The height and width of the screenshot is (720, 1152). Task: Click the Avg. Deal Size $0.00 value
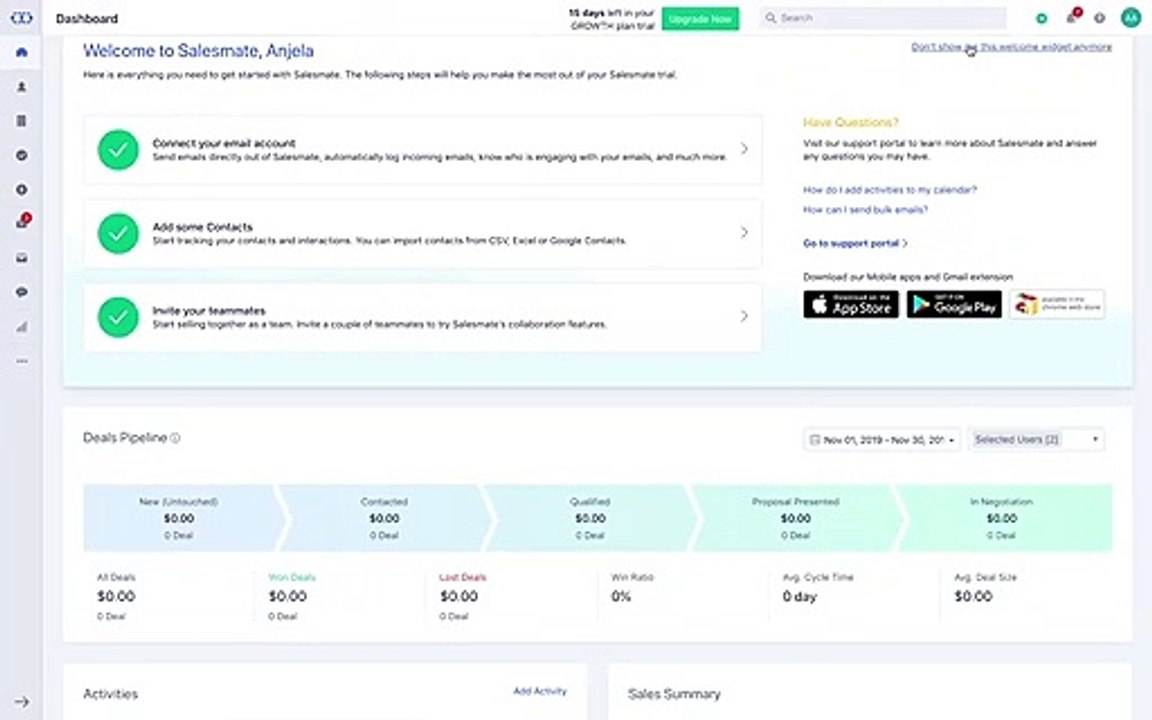973,597
